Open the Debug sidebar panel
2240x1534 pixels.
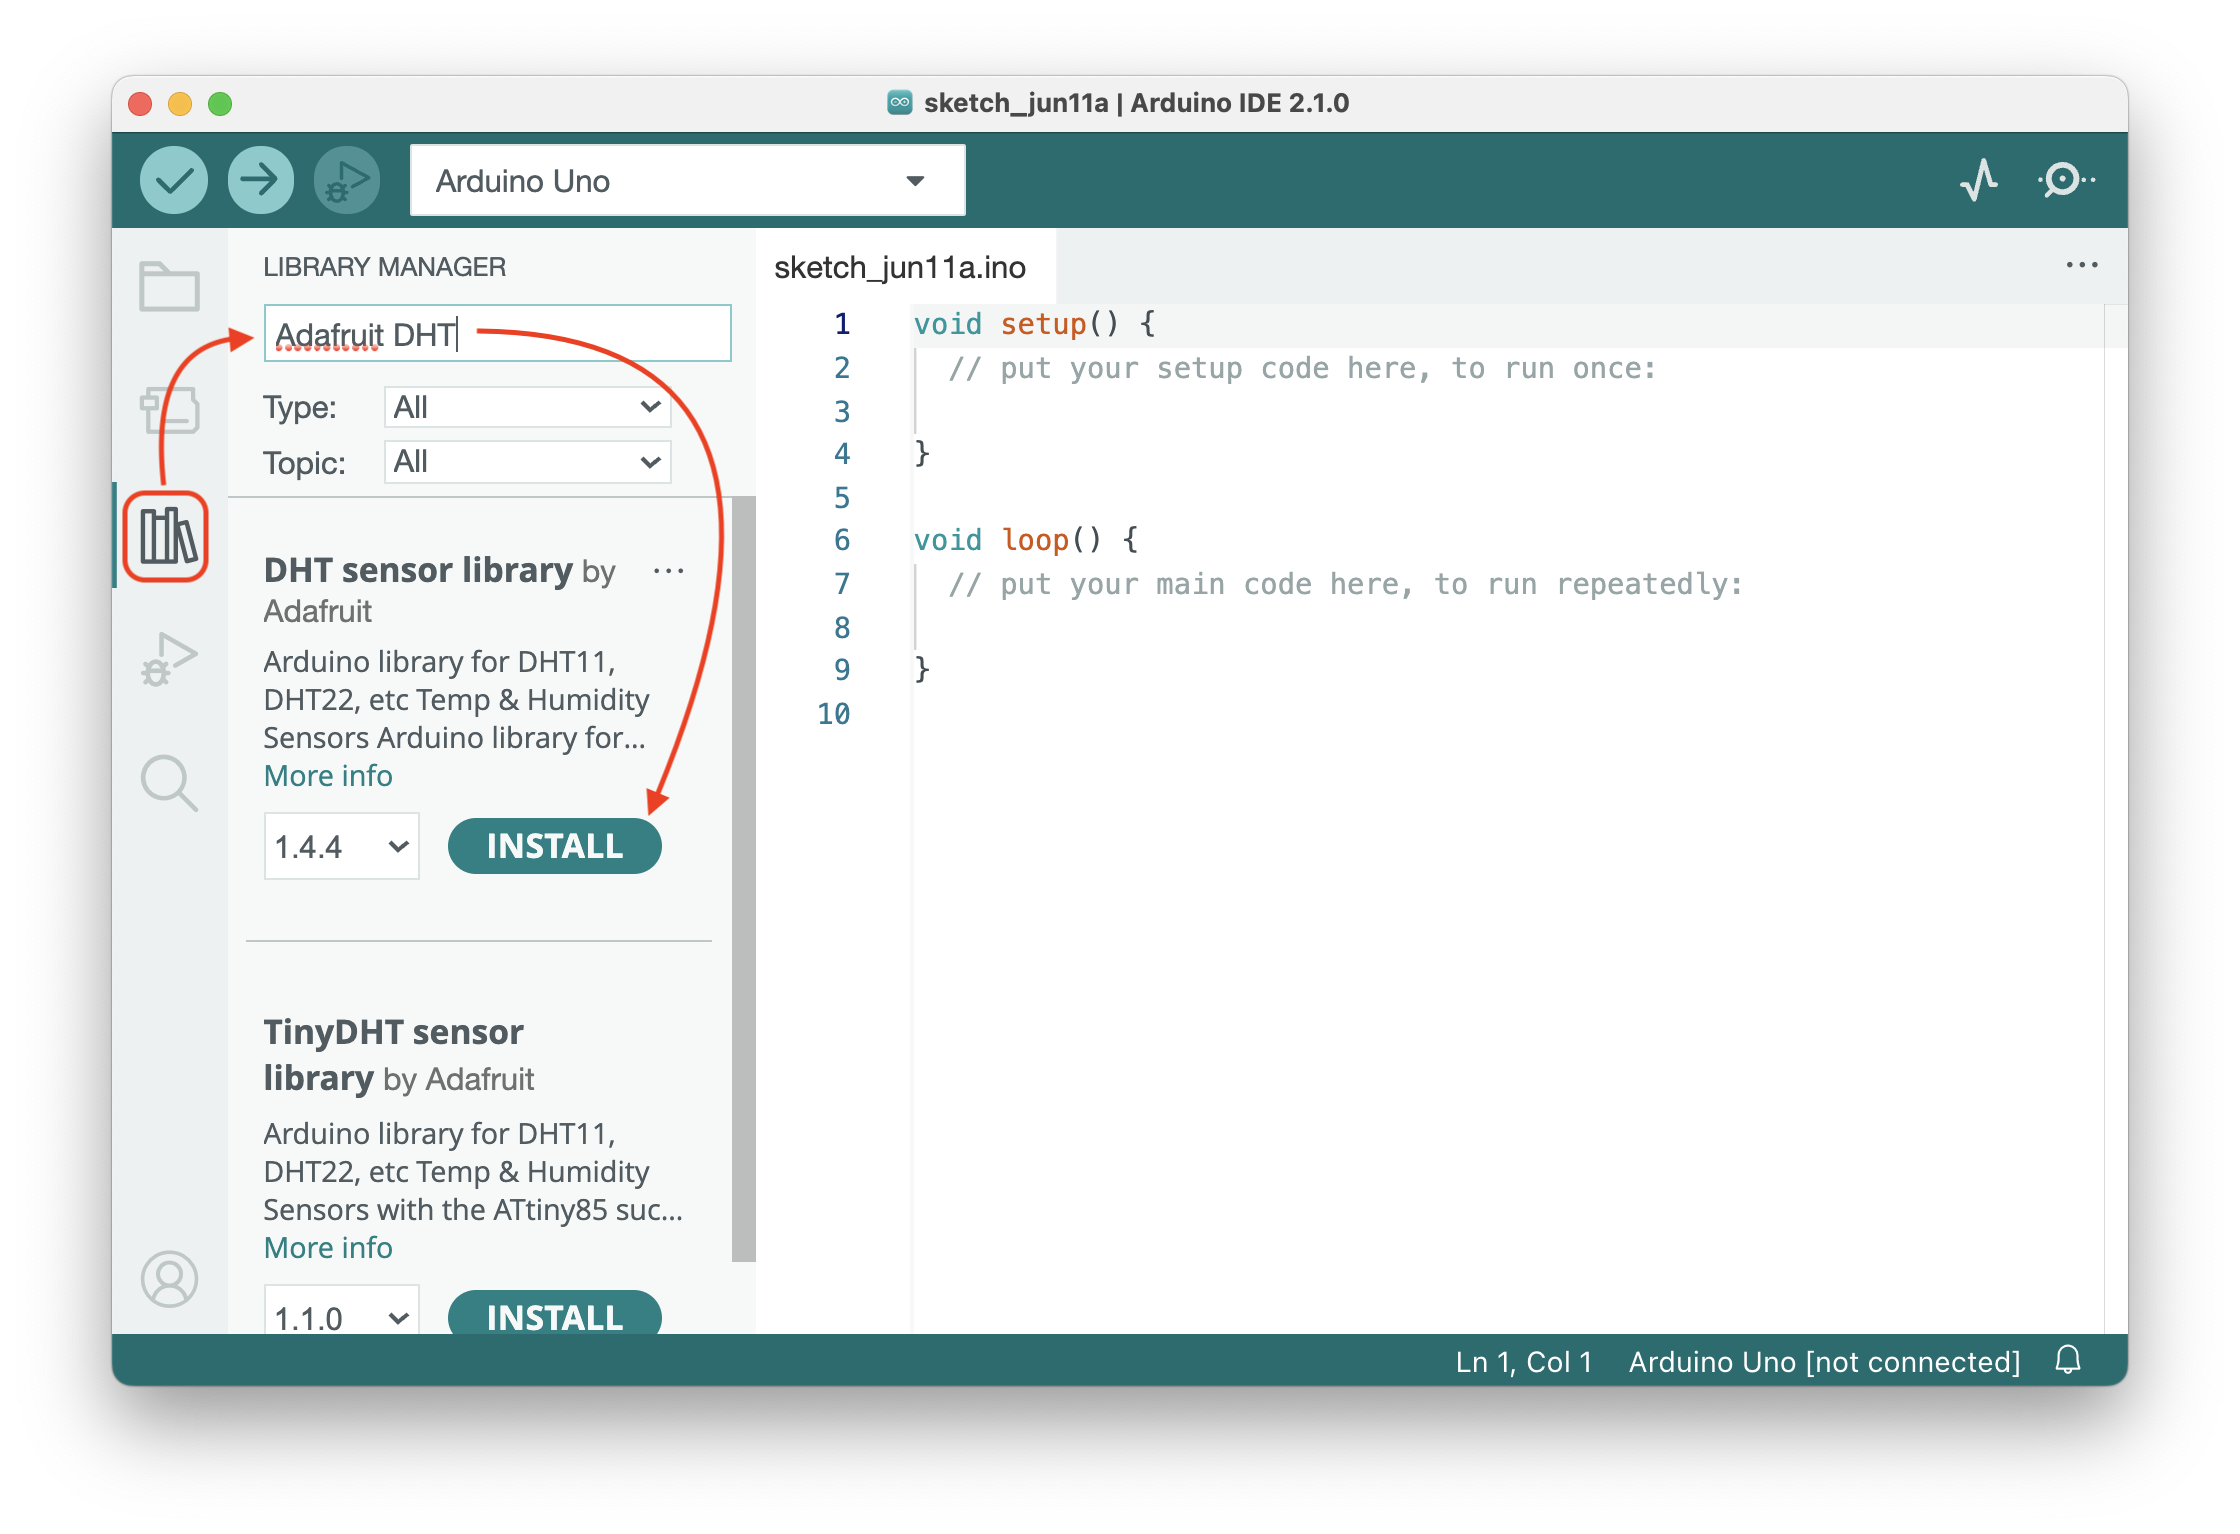point(169,660)
